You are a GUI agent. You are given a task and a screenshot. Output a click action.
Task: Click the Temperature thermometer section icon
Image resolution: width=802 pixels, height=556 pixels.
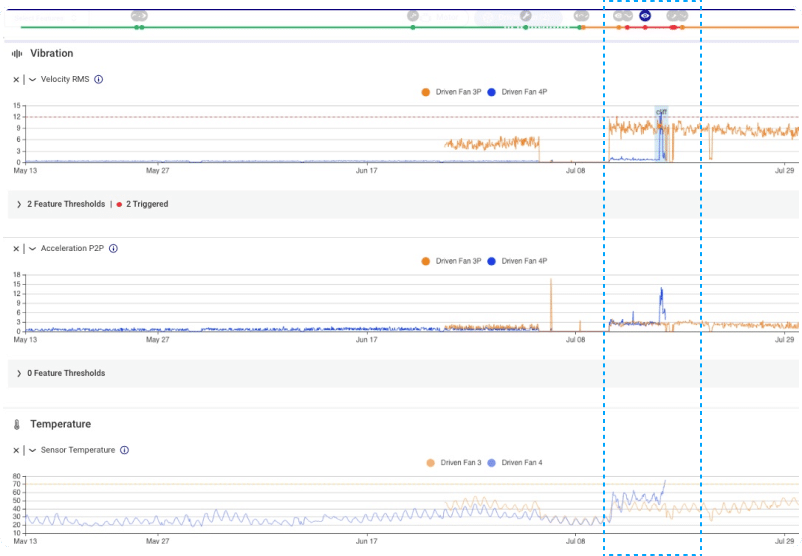point(17,425)
